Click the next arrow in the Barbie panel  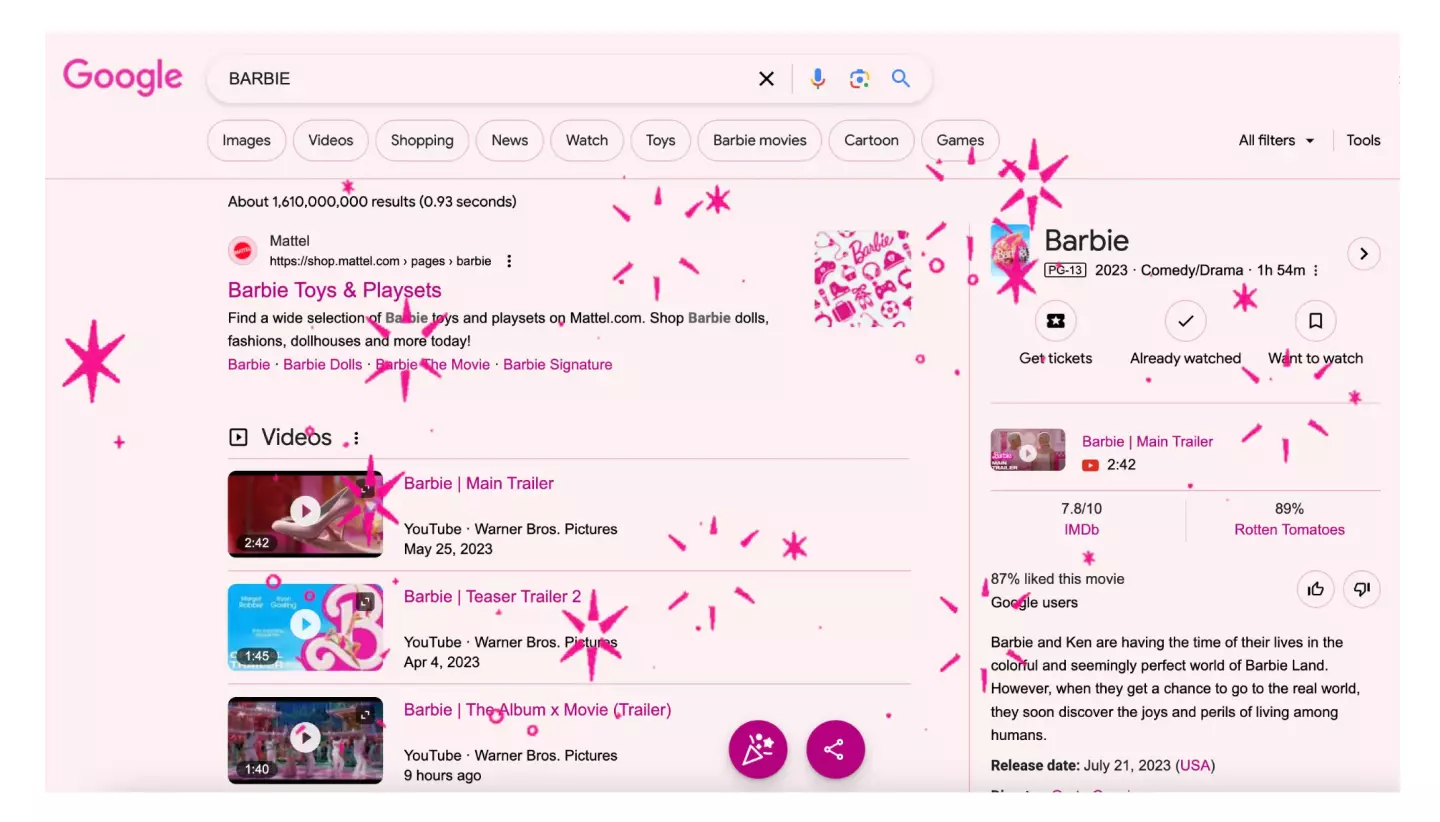click(1363, 253)
